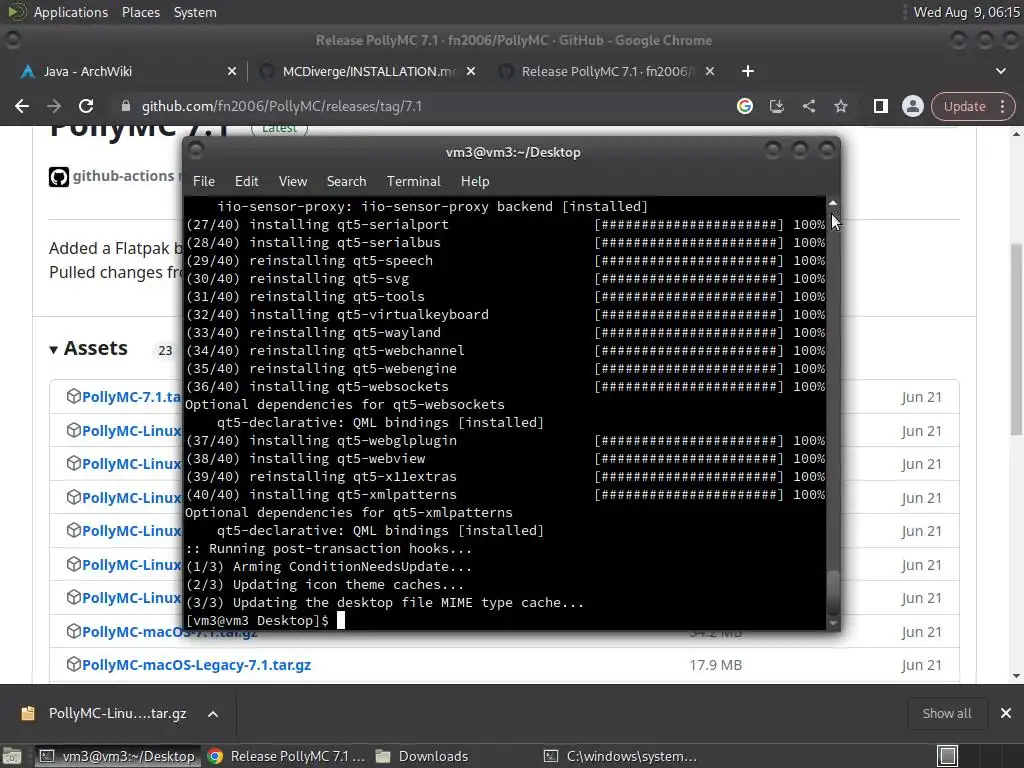Click the GitHub URL address field
The height and width of the screenshot is (768, 1024).
(282, 106)
